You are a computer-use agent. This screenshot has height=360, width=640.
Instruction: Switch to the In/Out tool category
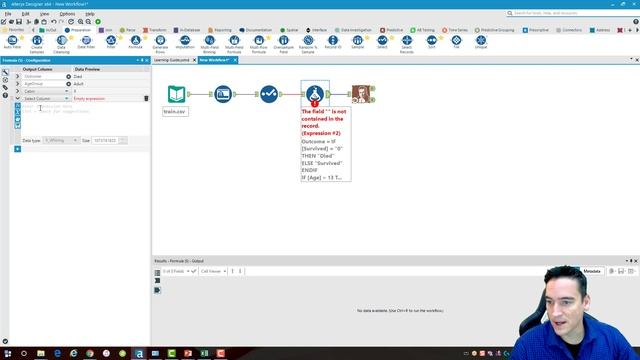(x=48, y=30)
